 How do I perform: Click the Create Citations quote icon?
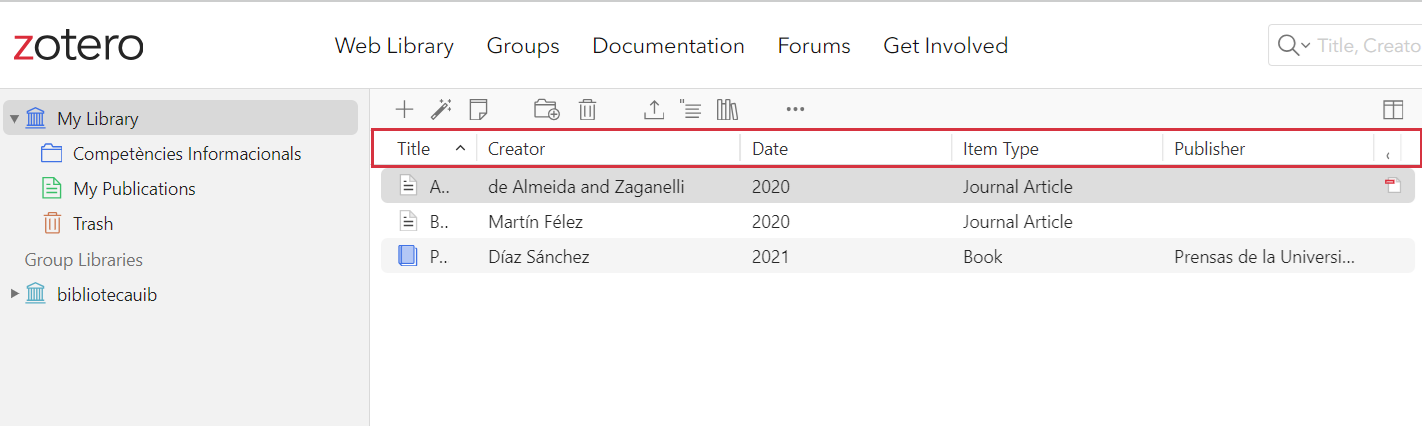point(690,109)
